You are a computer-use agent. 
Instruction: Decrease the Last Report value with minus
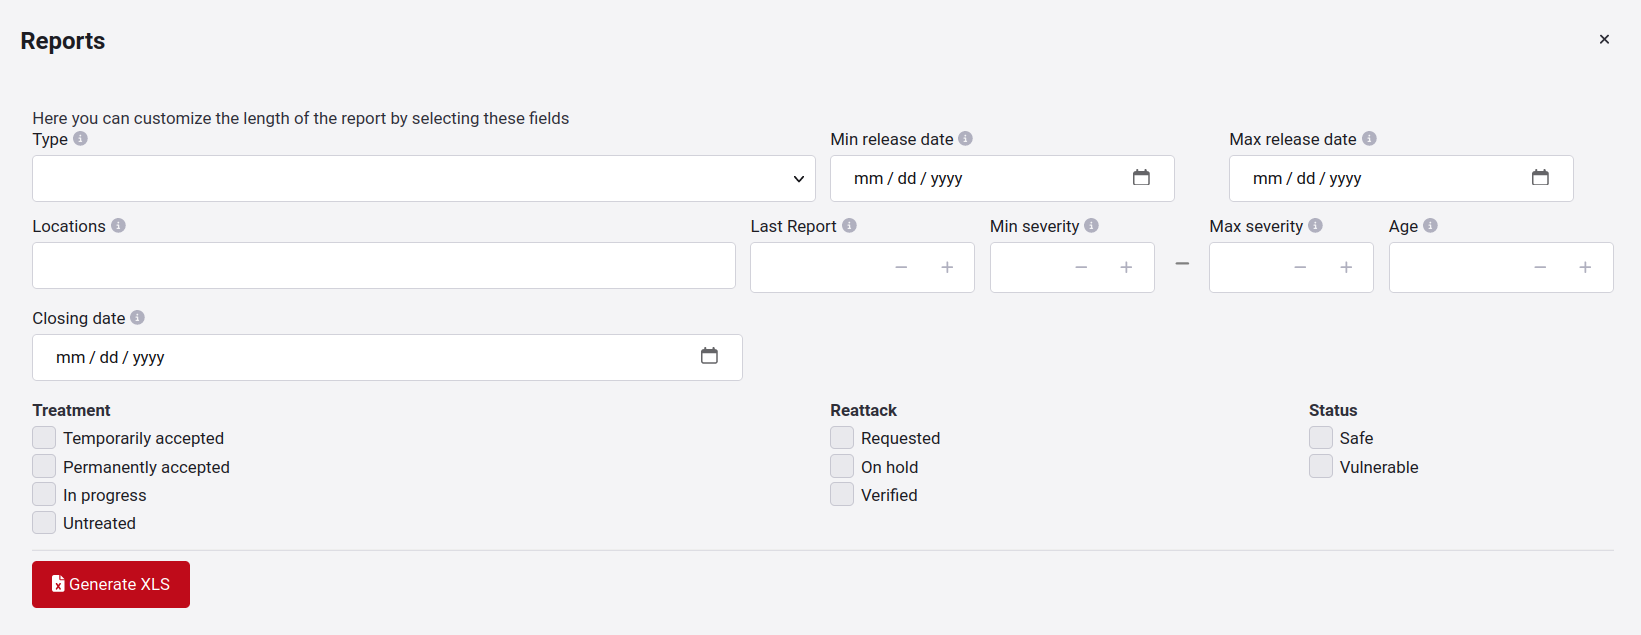901,267
